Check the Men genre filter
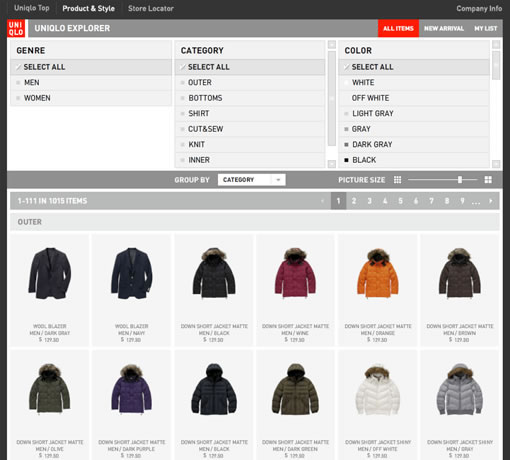 click(18, 83)
